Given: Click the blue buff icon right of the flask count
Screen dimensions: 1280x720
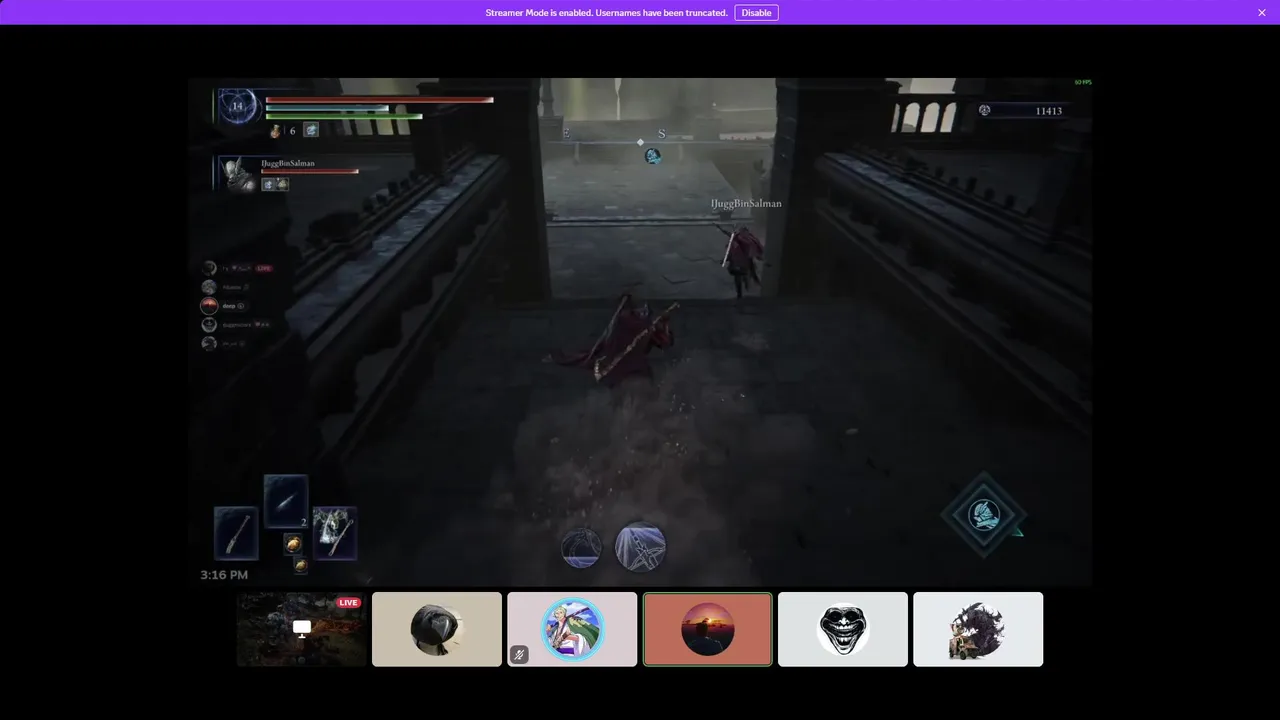Looking at the screenshot, I should point(311,130).
